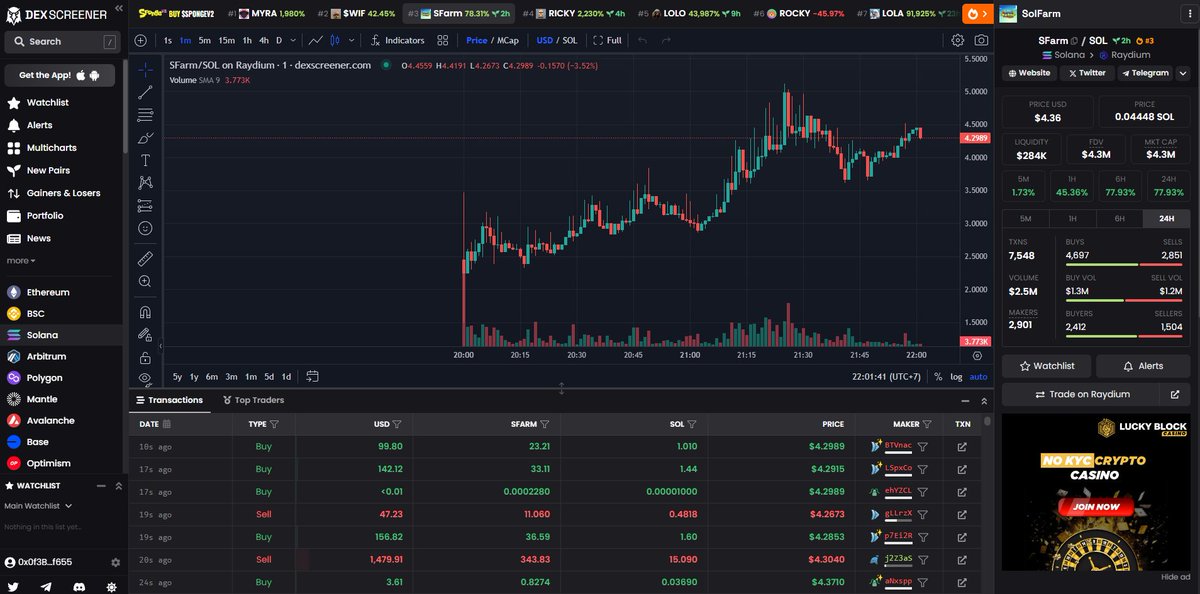Image resolution: width=1200 pixels, height=594 pixels.
Task: Toggle auto scale on the chart
Action: tap(978, 377)
